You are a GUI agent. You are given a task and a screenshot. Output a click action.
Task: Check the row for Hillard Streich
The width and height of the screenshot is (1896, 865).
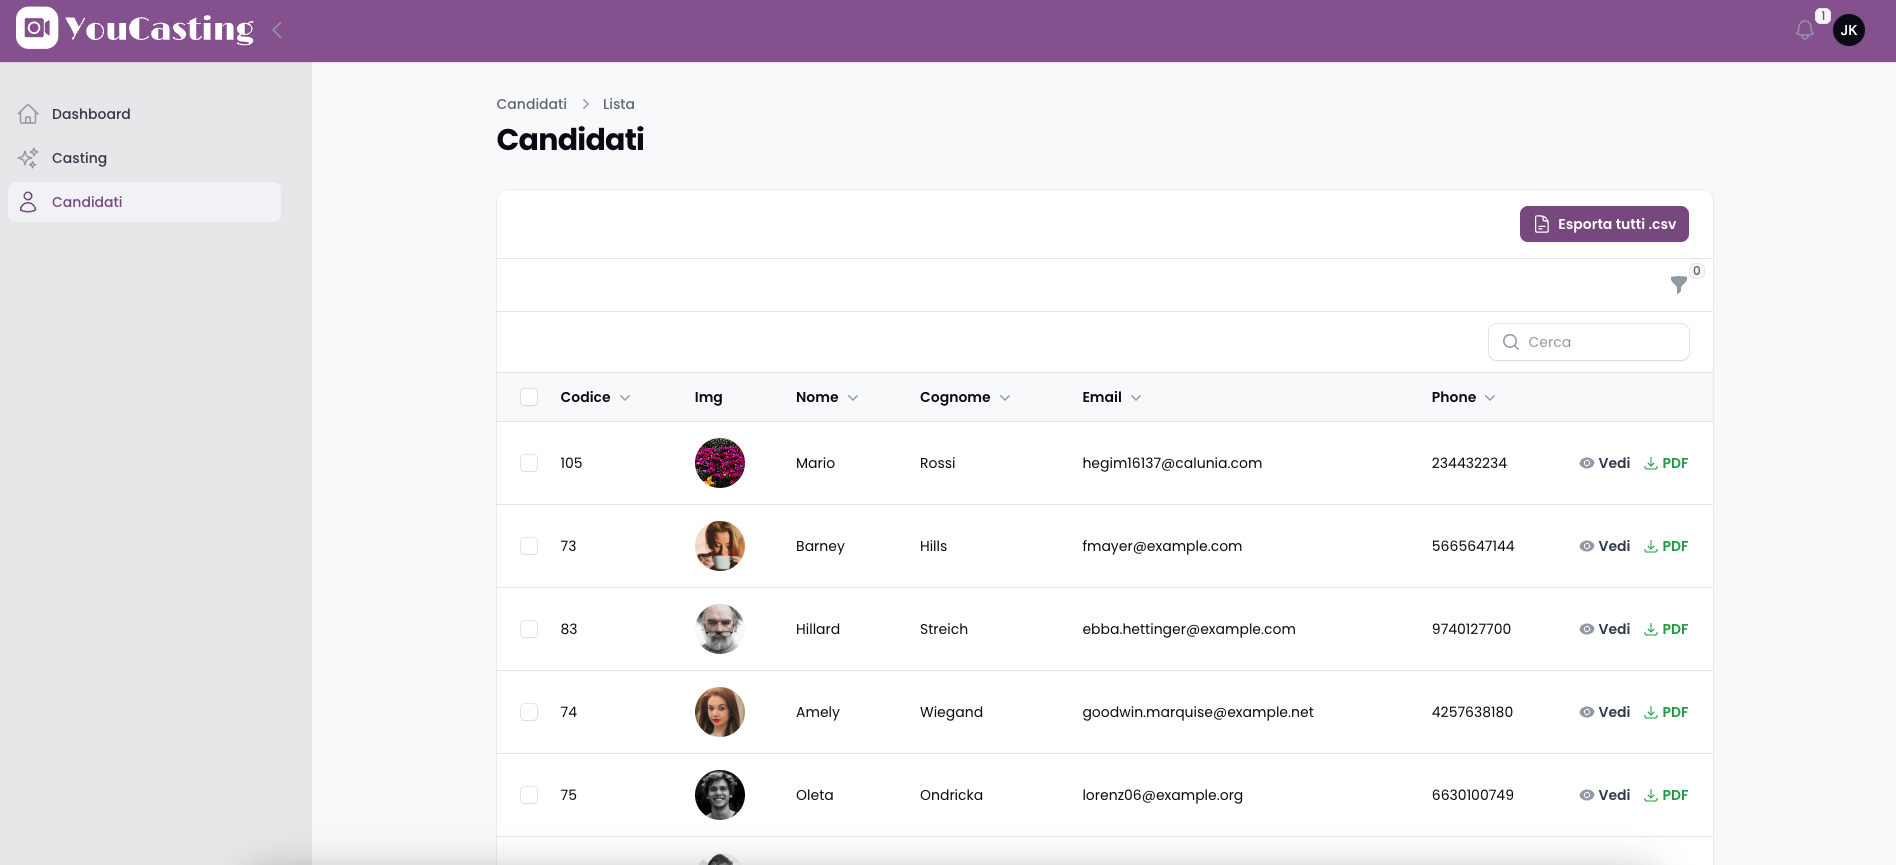tap(529, 629)
